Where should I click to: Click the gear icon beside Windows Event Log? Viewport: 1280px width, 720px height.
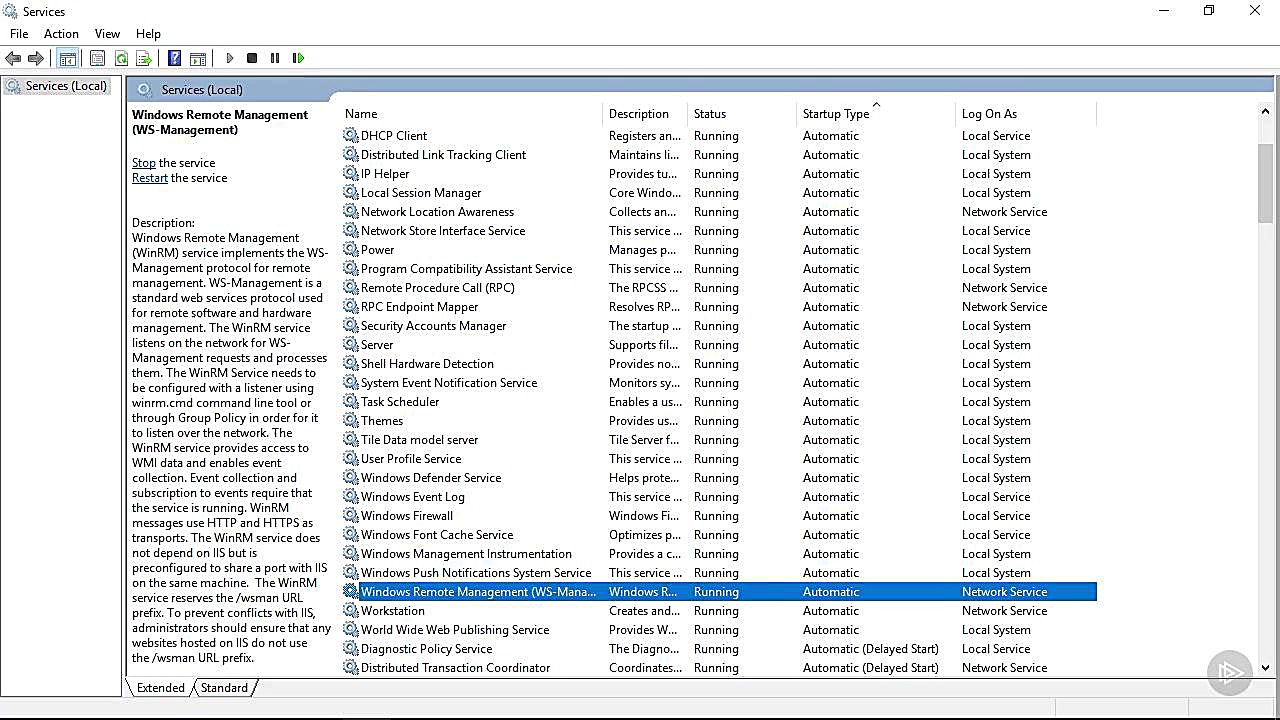point(350,496)
